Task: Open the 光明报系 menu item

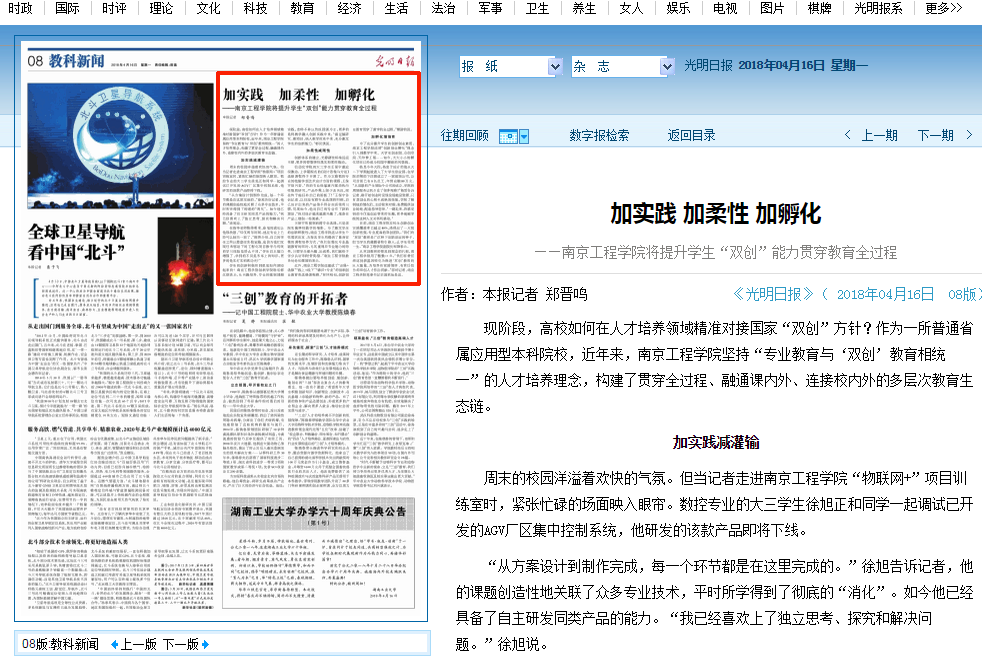Action: tap(878, 9)
